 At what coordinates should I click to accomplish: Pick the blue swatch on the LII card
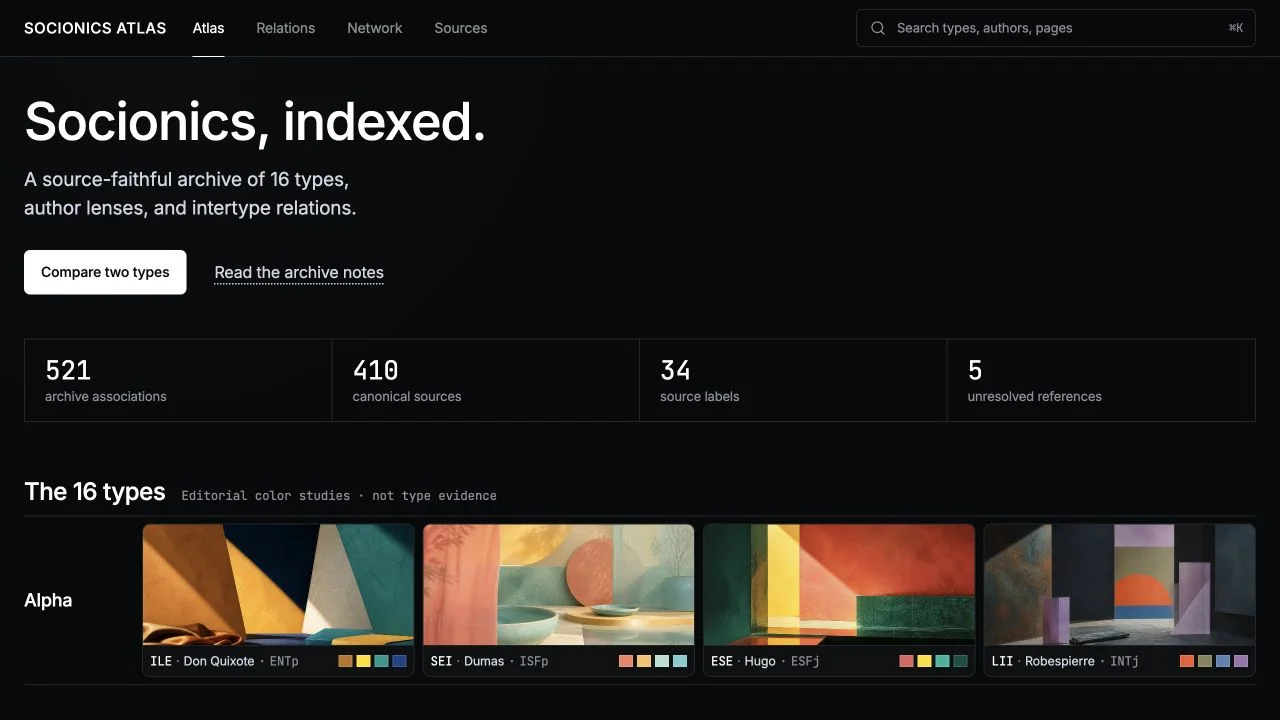[x=1223, y=661]
